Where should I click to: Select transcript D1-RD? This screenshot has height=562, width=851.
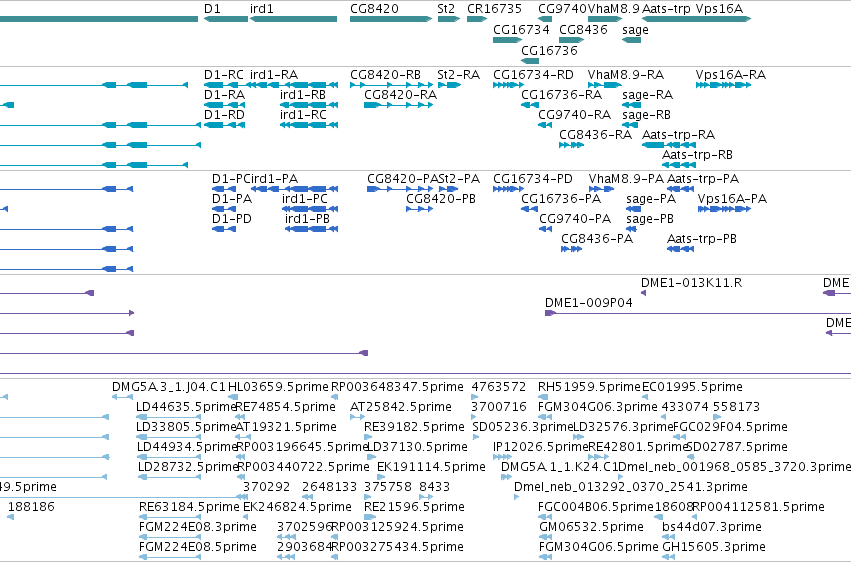tap(224, 125)
